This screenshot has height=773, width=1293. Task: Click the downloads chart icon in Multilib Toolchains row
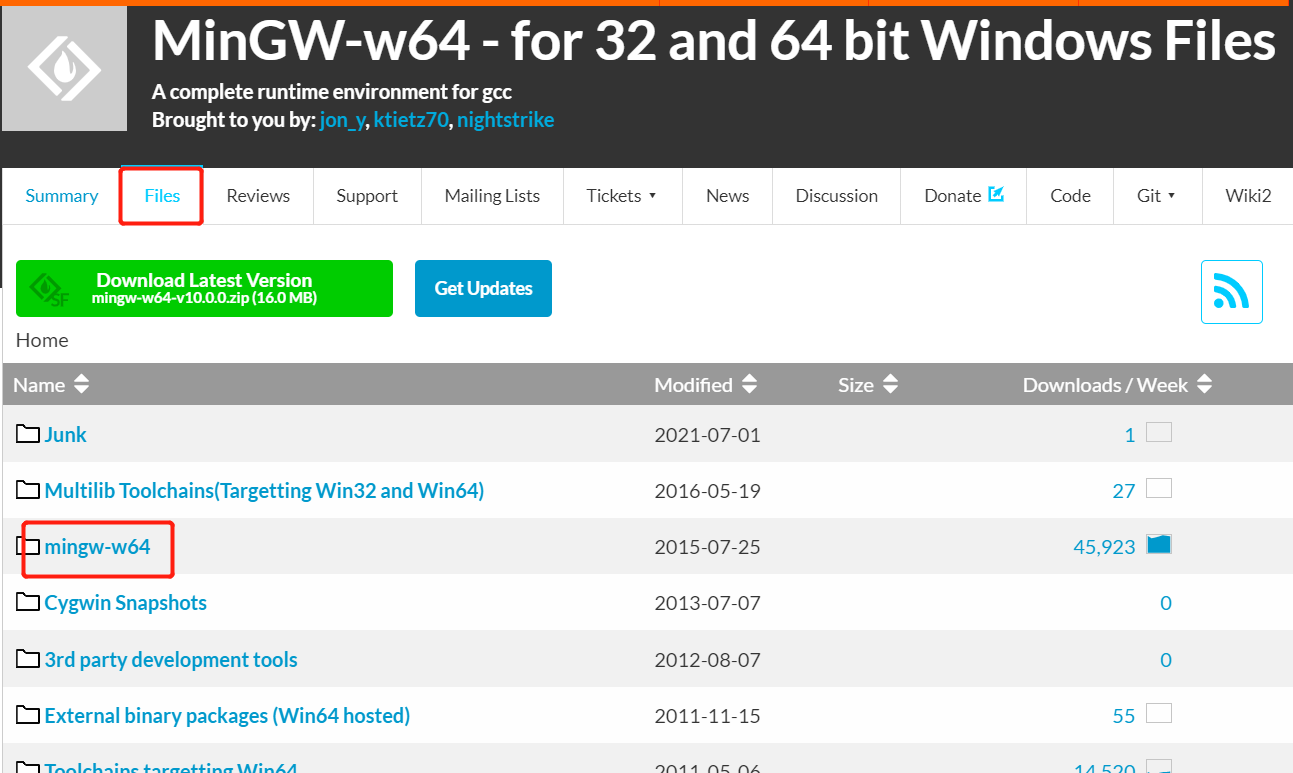coord(1159,489)
